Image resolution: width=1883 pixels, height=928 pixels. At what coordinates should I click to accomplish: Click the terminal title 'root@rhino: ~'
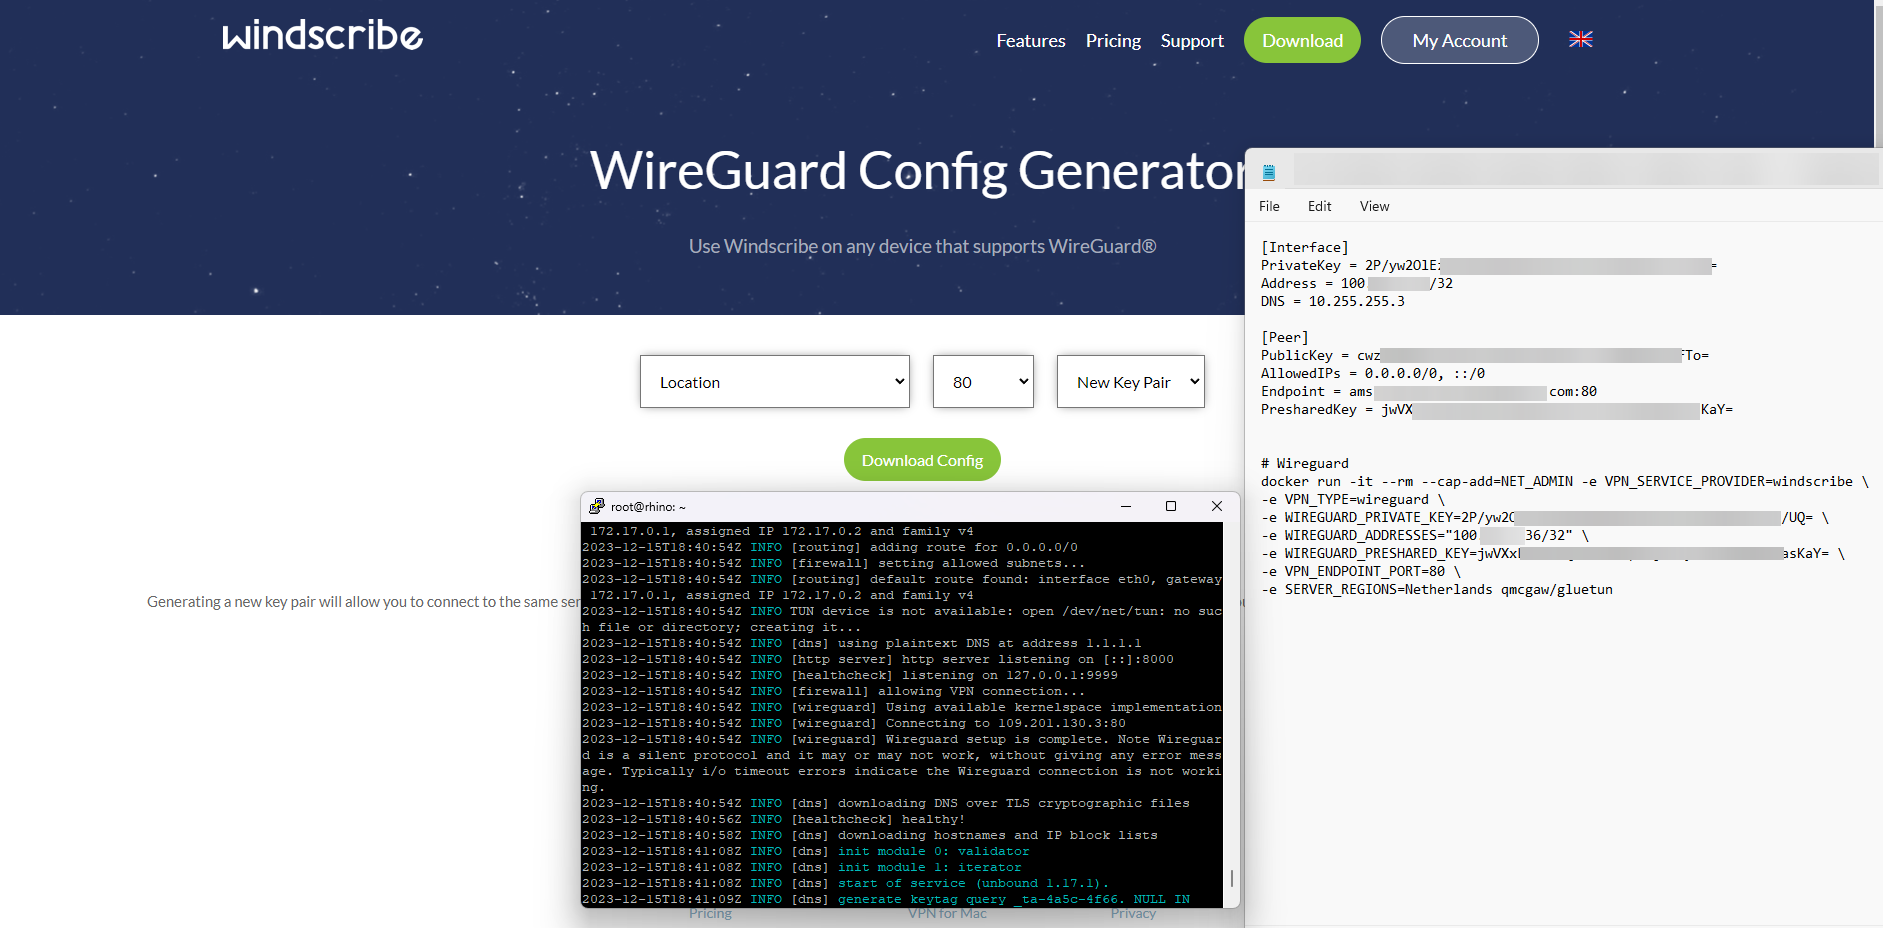coord(648,507)
